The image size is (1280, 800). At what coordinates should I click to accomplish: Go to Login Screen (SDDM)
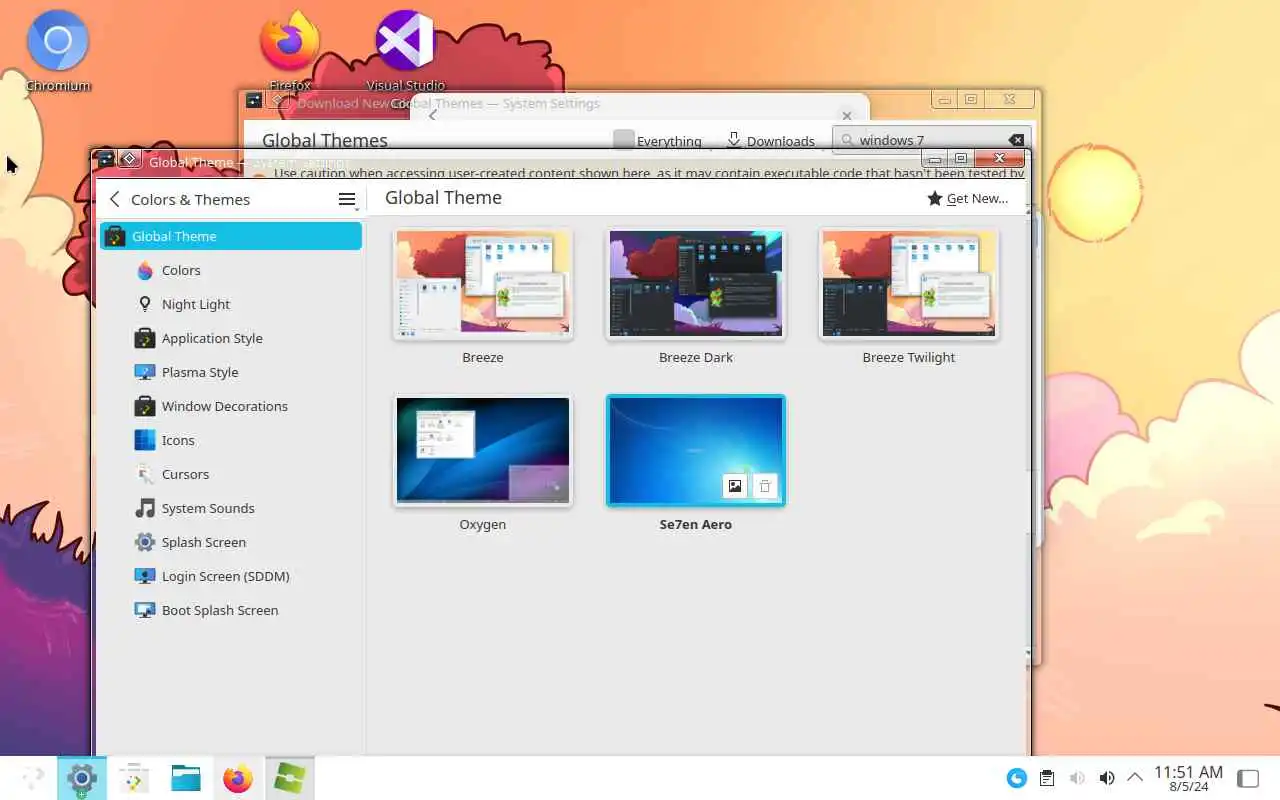pyautogui.click(x=231, y=576)
